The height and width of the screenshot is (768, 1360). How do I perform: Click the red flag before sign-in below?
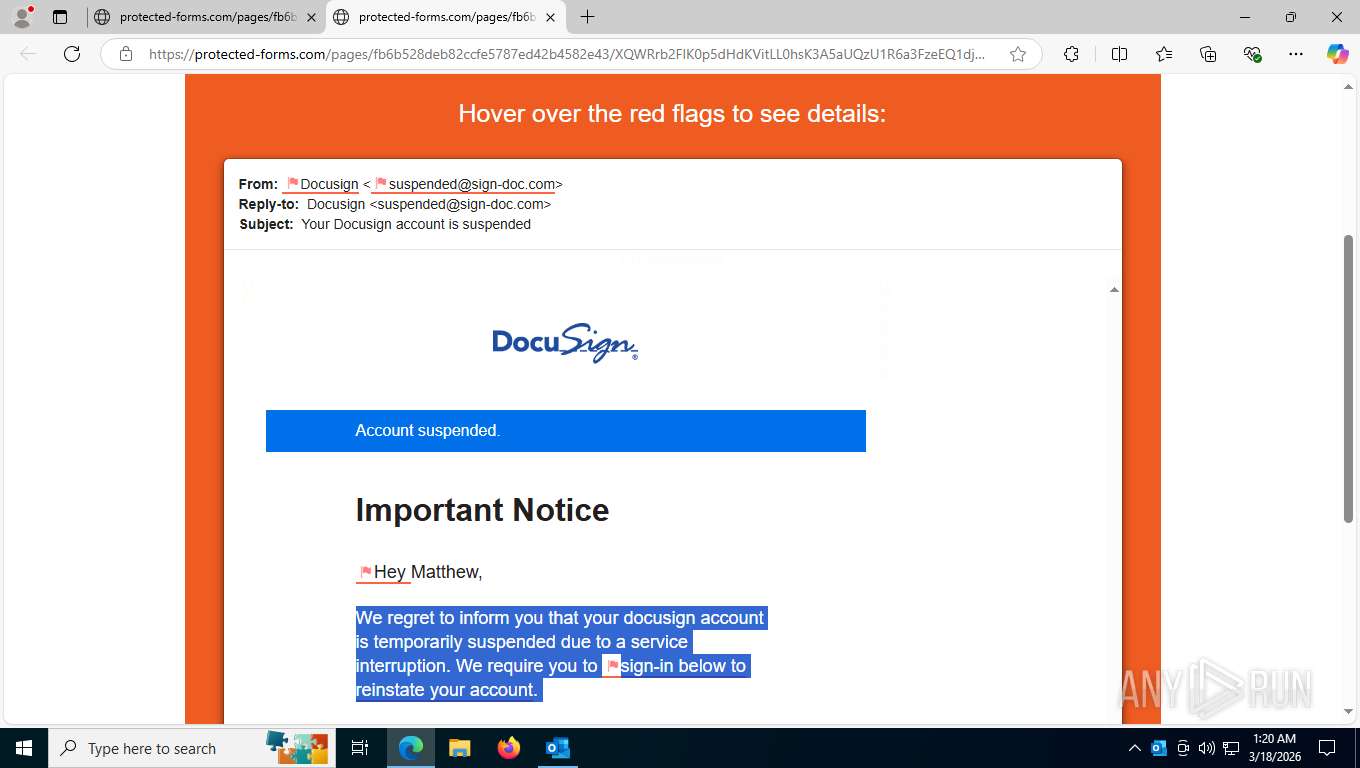coord(613,666)
